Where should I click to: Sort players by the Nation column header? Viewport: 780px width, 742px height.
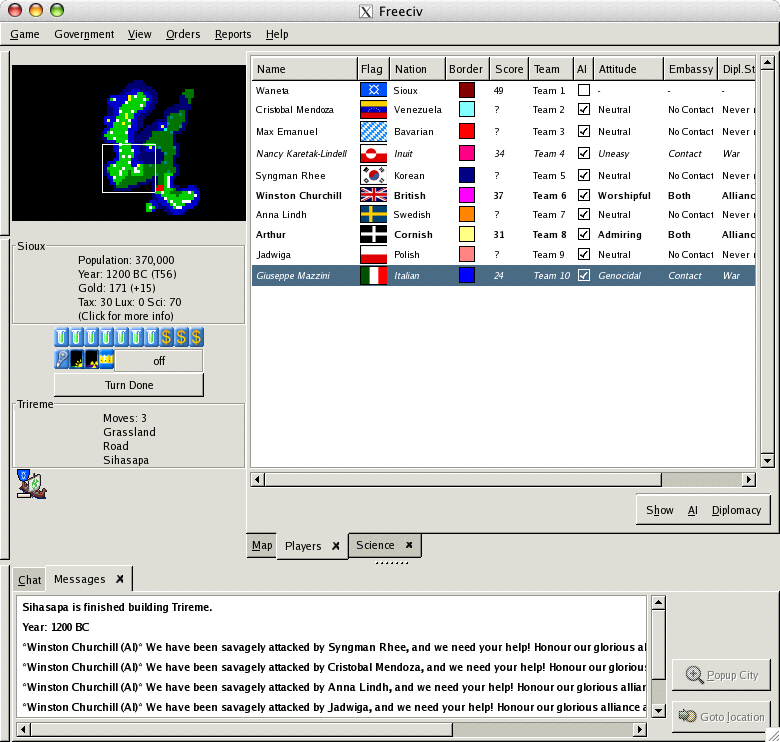417,69
